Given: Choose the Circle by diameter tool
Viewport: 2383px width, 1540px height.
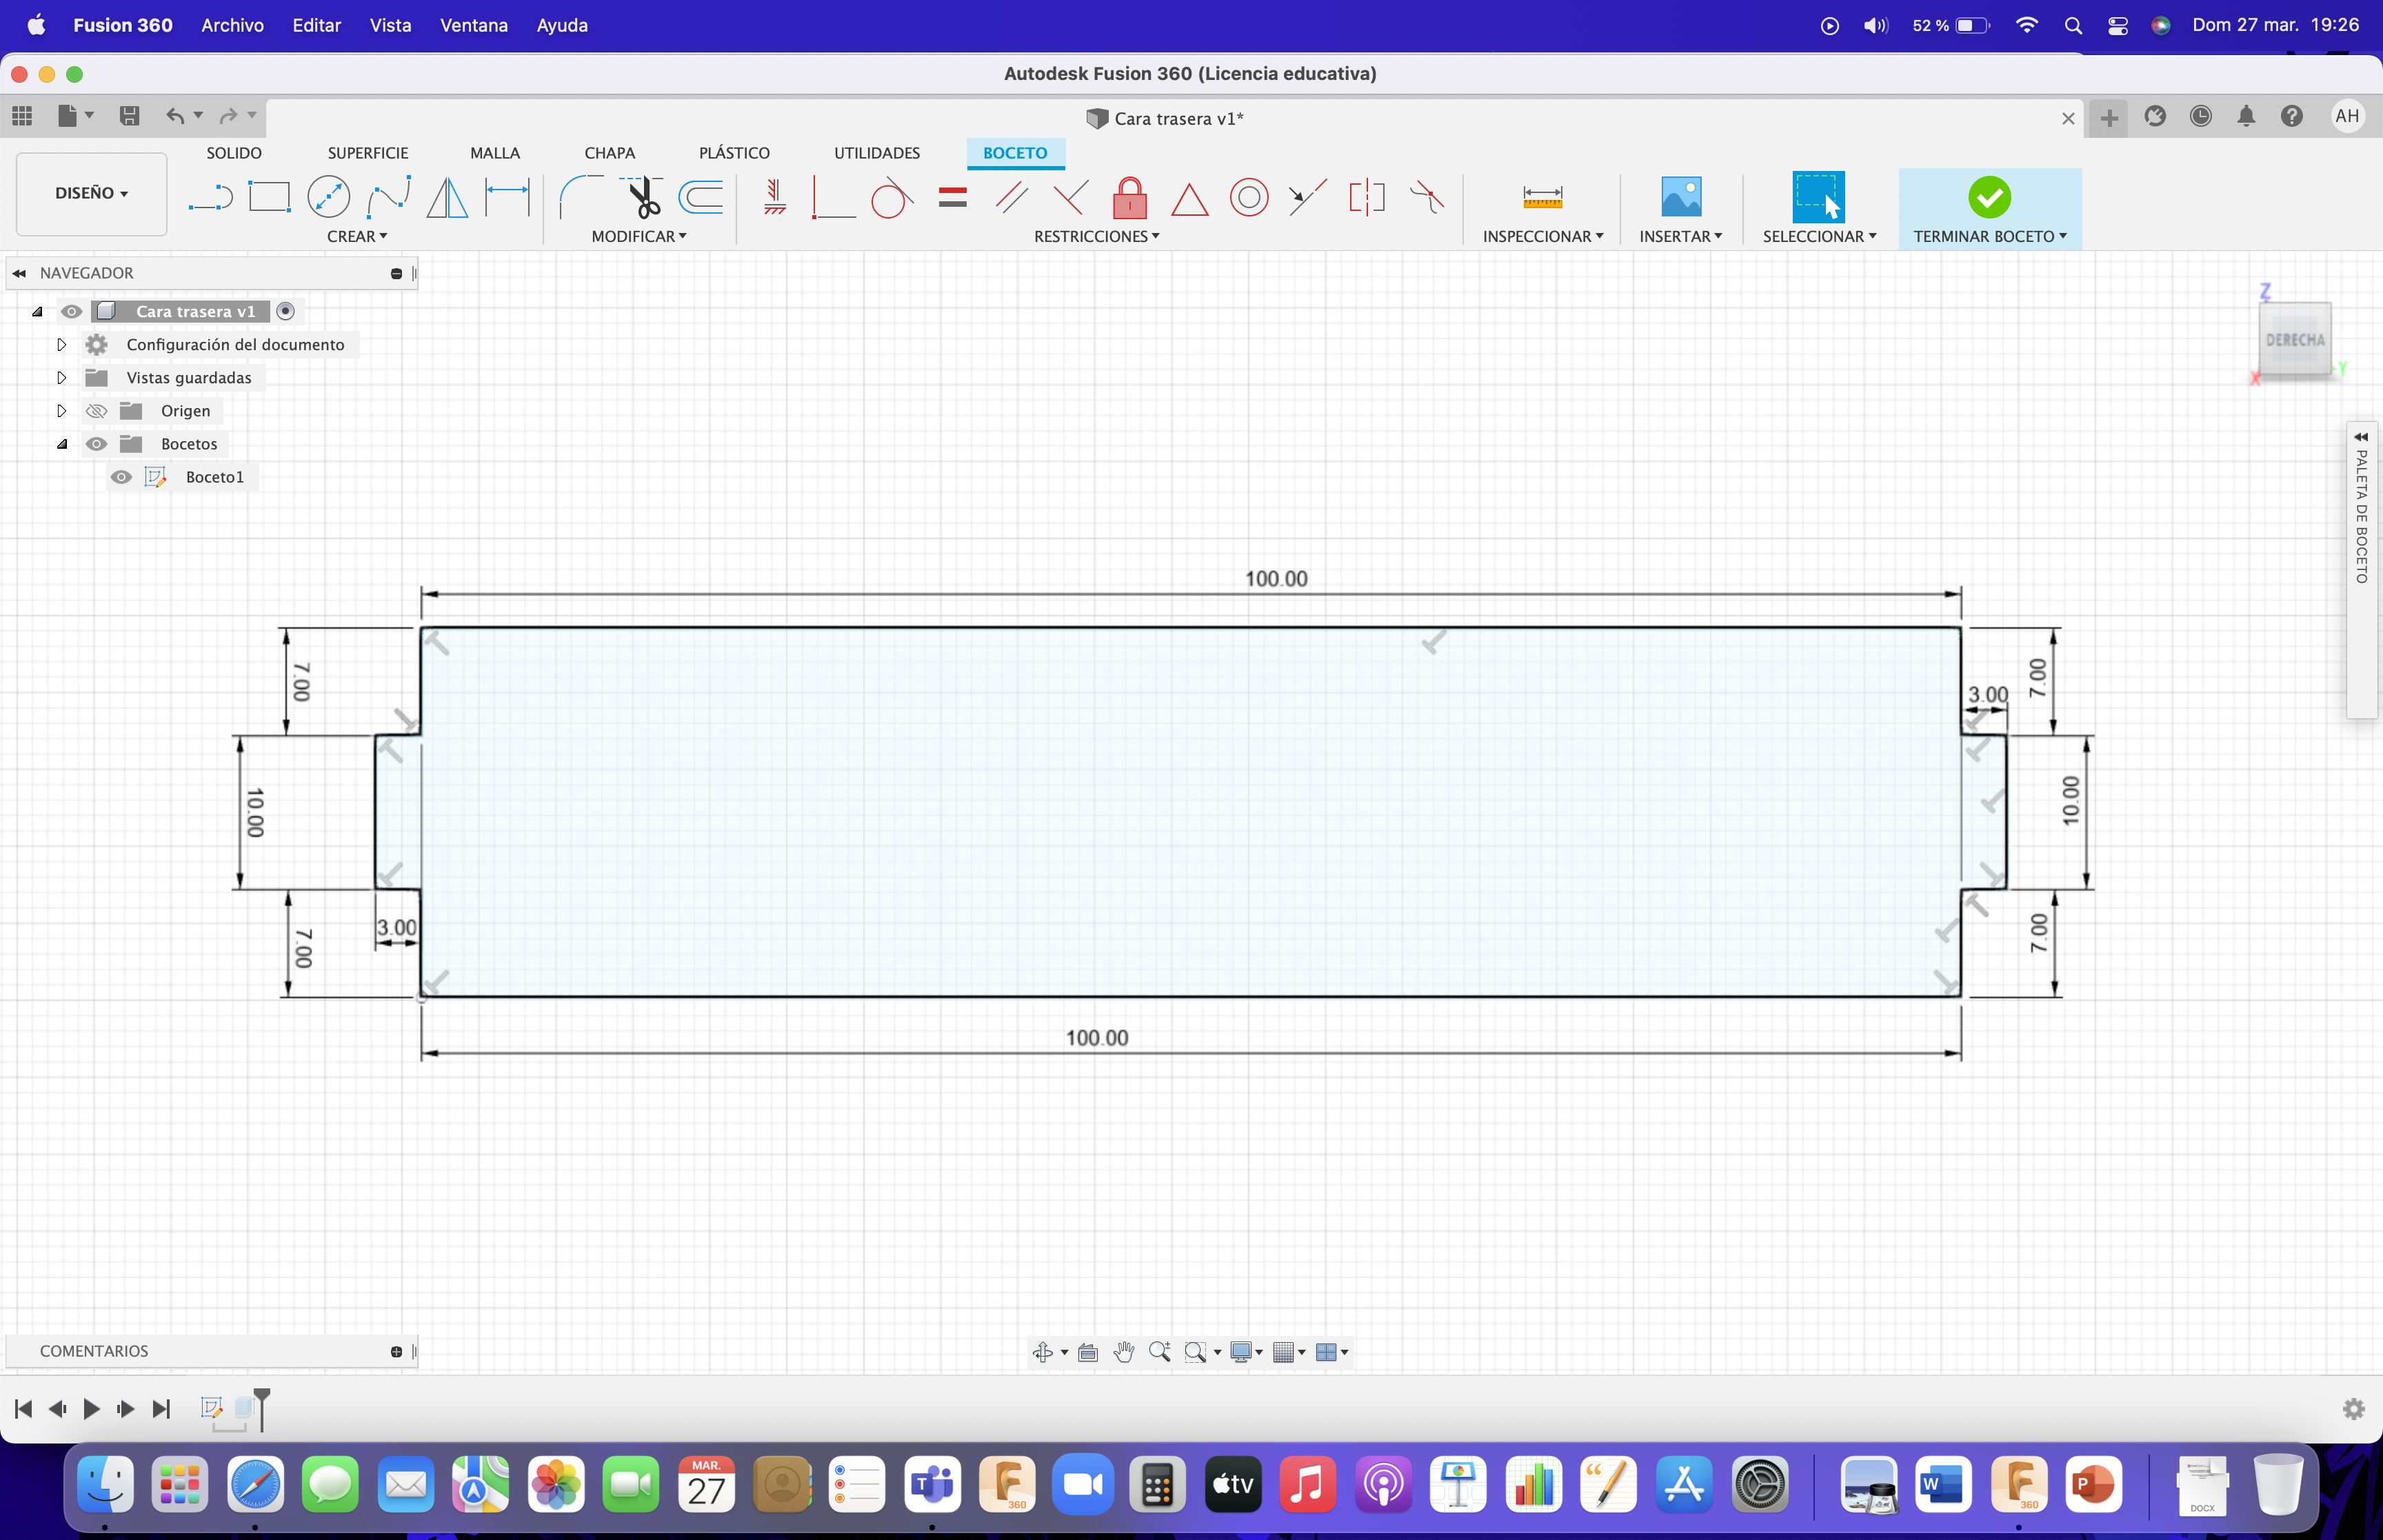Looking at the screenshot, I should click(x=328, y=197).
